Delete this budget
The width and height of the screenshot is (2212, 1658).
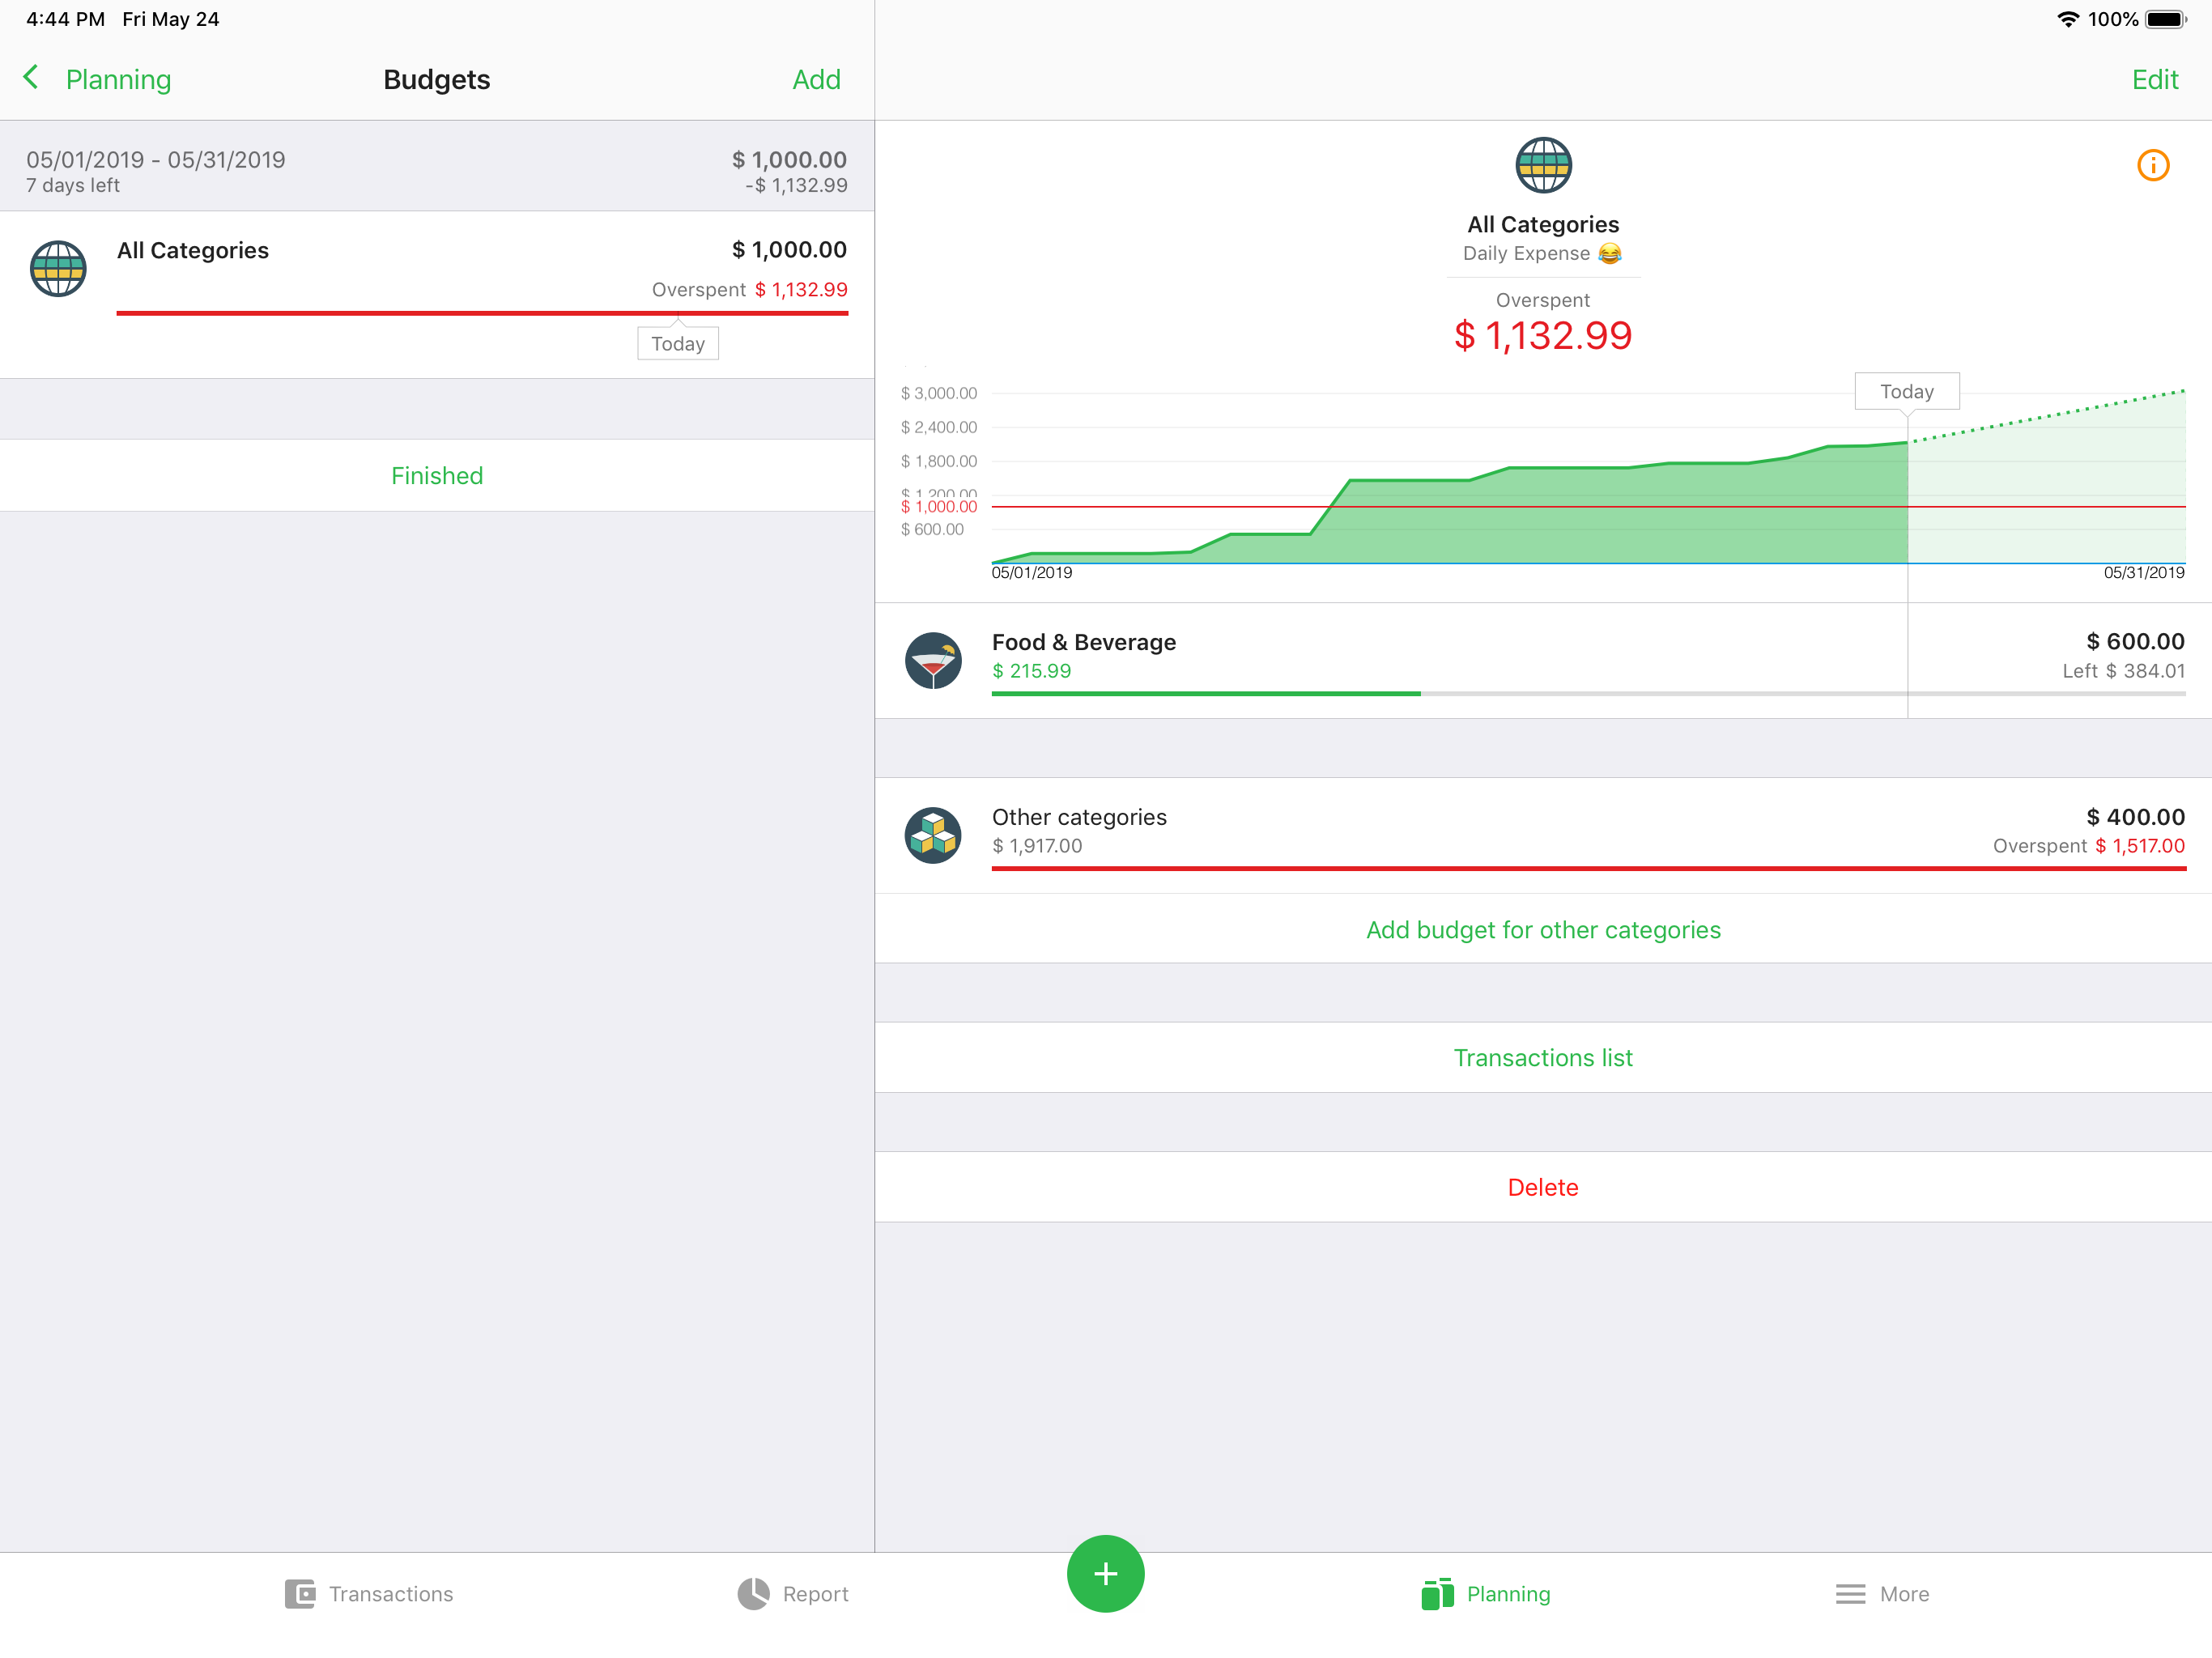coord(1543,1187)
